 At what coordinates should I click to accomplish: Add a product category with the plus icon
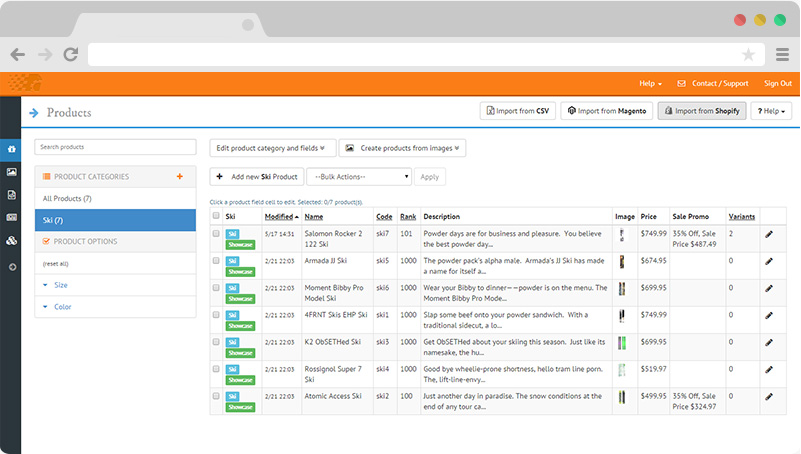click(180, 176)
